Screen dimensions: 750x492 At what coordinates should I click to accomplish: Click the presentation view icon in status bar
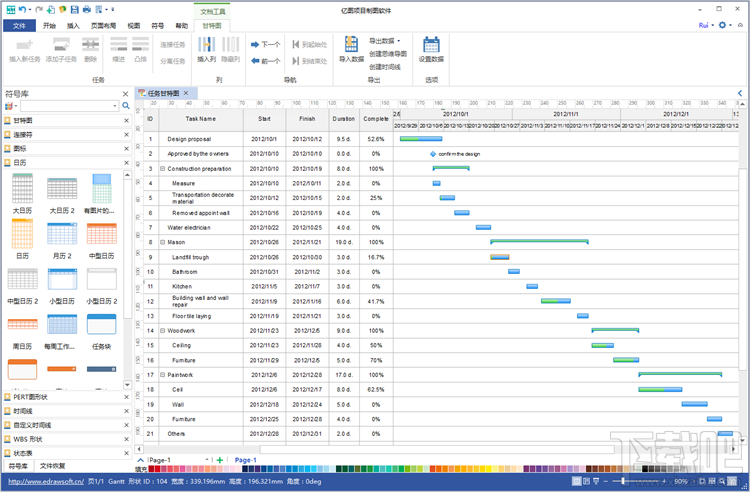(x=596, y=481)
